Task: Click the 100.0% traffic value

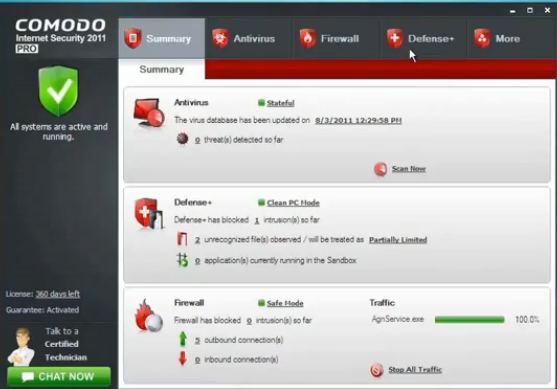Action: 527,320
